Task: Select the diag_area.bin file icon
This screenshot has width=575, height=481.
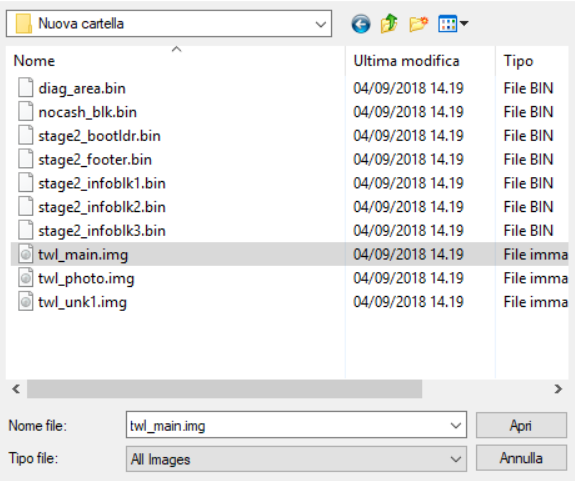Action: (x=26, y=88)
